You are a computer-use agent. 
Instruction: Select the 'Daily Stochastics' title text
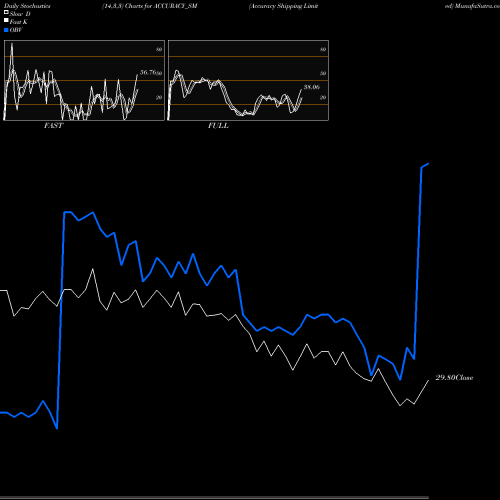point(27,6)
